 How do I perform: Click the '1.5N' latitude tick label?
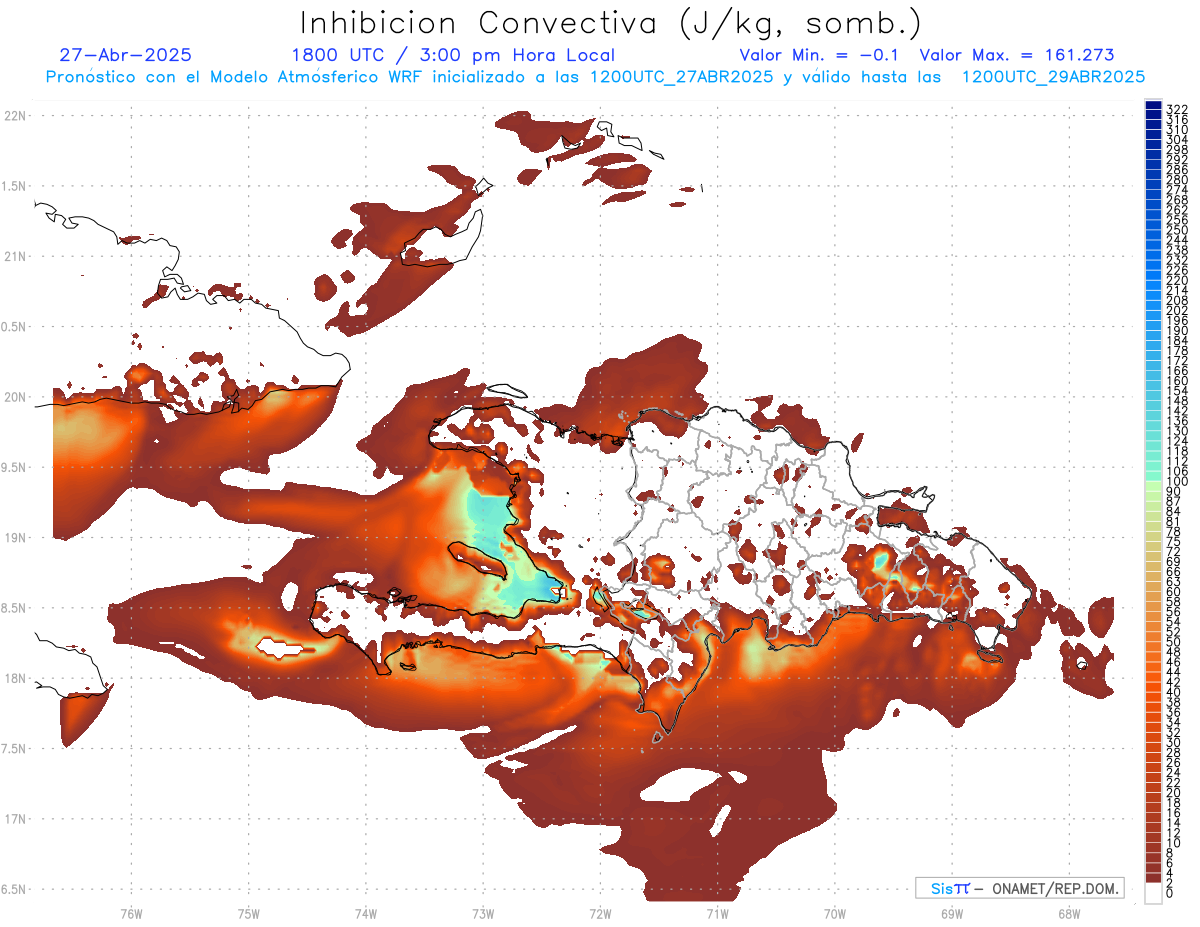pyautogui.click(x=14, y=186)
